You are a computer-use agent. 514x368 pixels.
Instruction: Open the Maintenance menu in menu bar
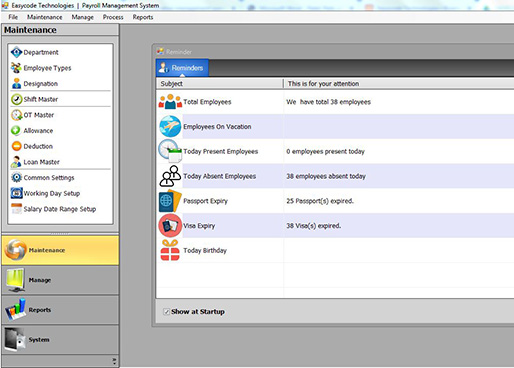pos(45,17)
